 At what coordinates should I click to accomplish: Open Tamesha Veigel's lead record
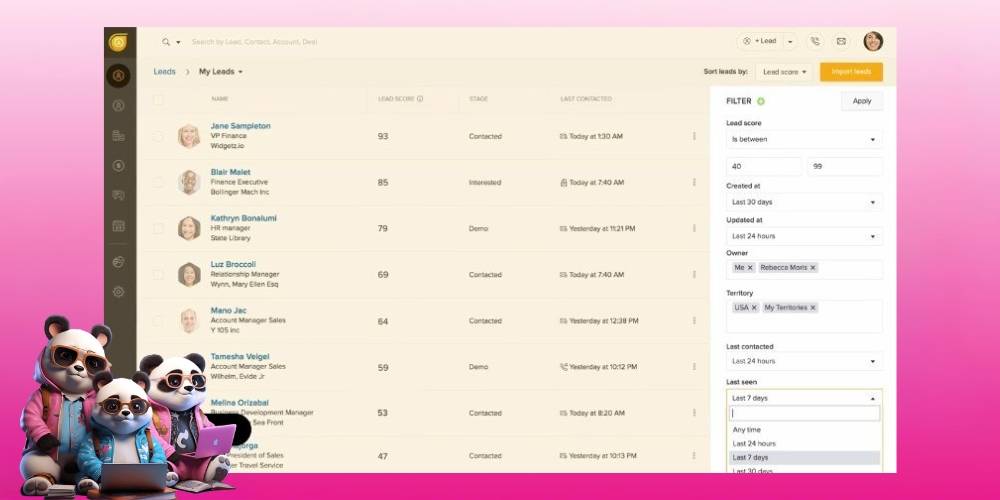pyautogui.click(x=240, y=357)
